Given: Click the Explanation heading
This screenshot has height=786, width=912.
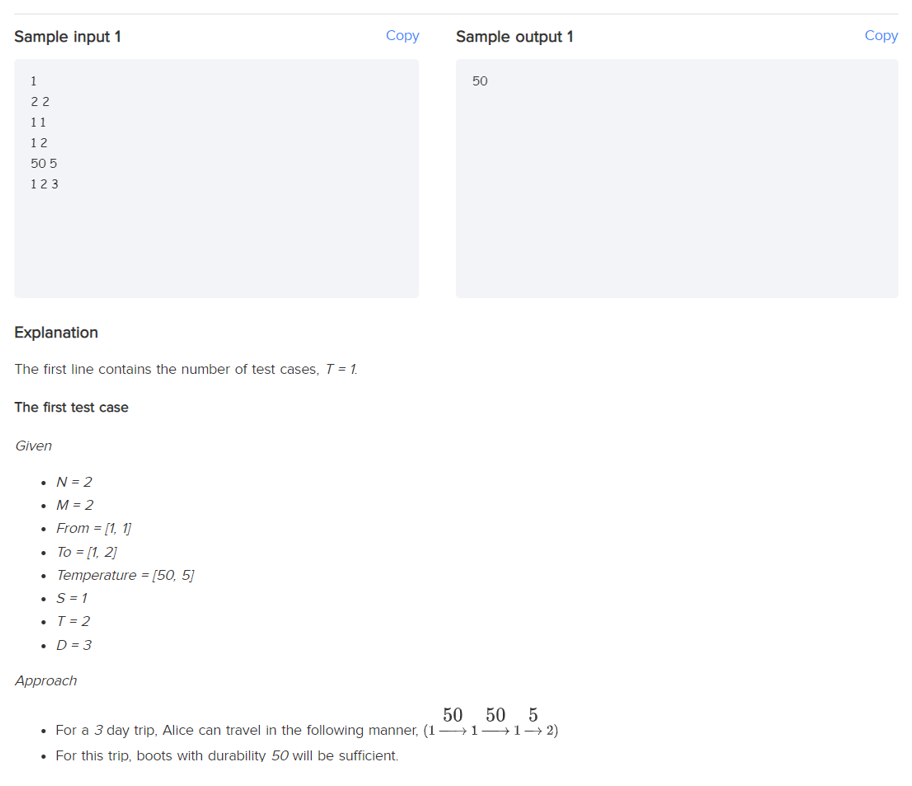Looking at the screenshot, I should (x=56, y=333).
